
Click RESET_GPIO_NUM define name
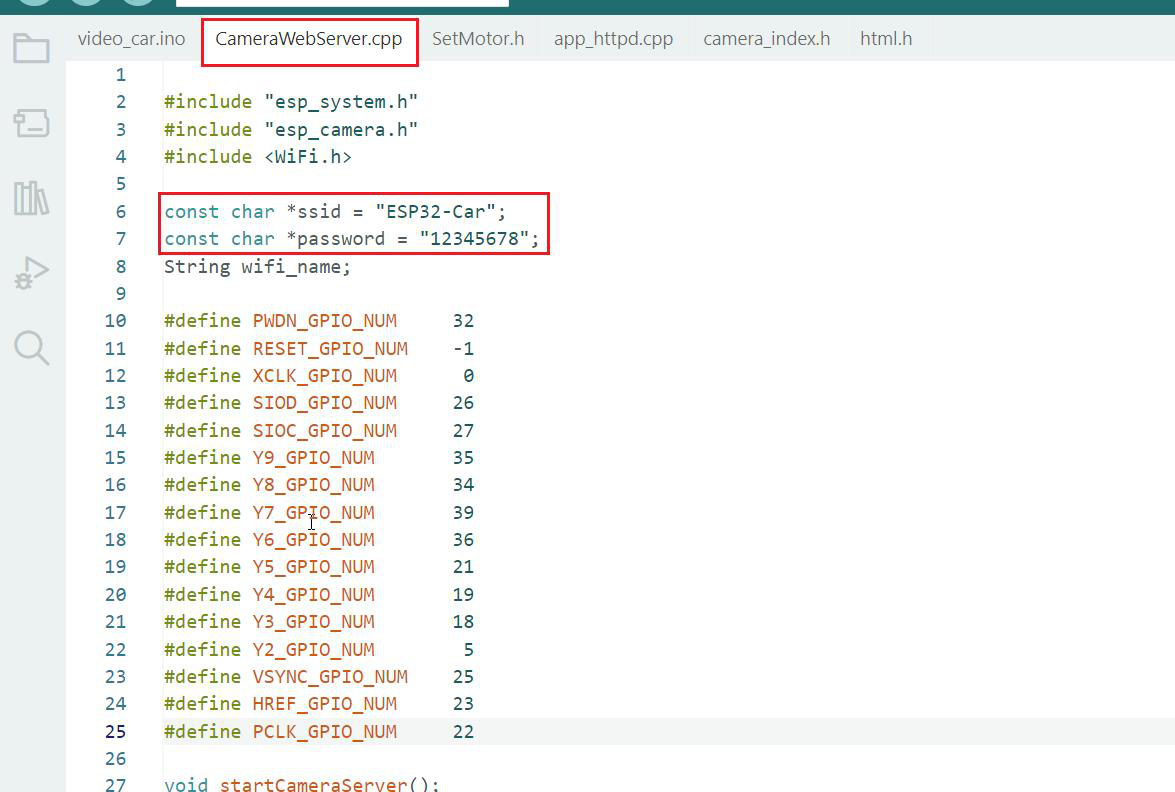[330, 349]
